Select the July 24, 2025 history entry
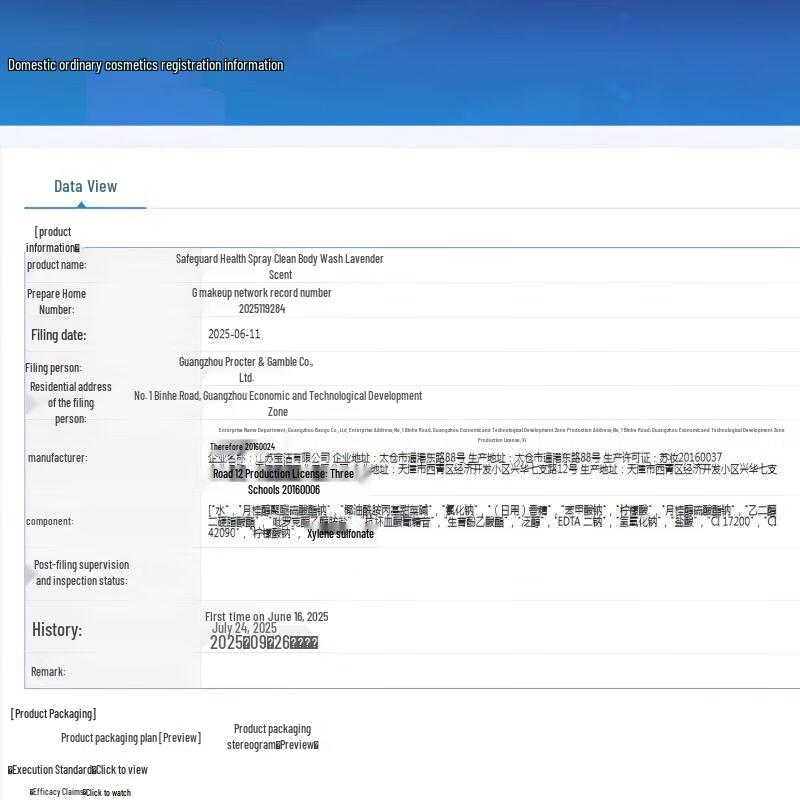 click(x=244, y=628)
